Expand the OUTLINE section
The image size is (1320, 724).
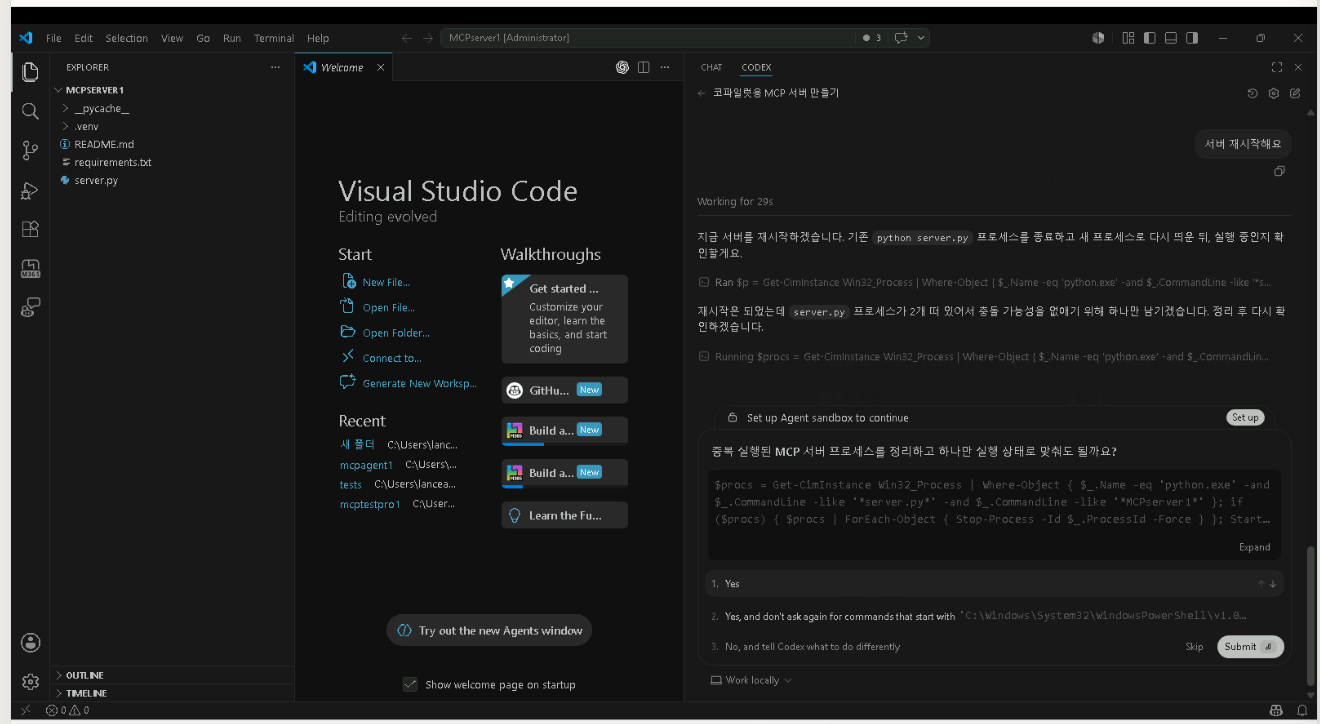click(84, 675)
